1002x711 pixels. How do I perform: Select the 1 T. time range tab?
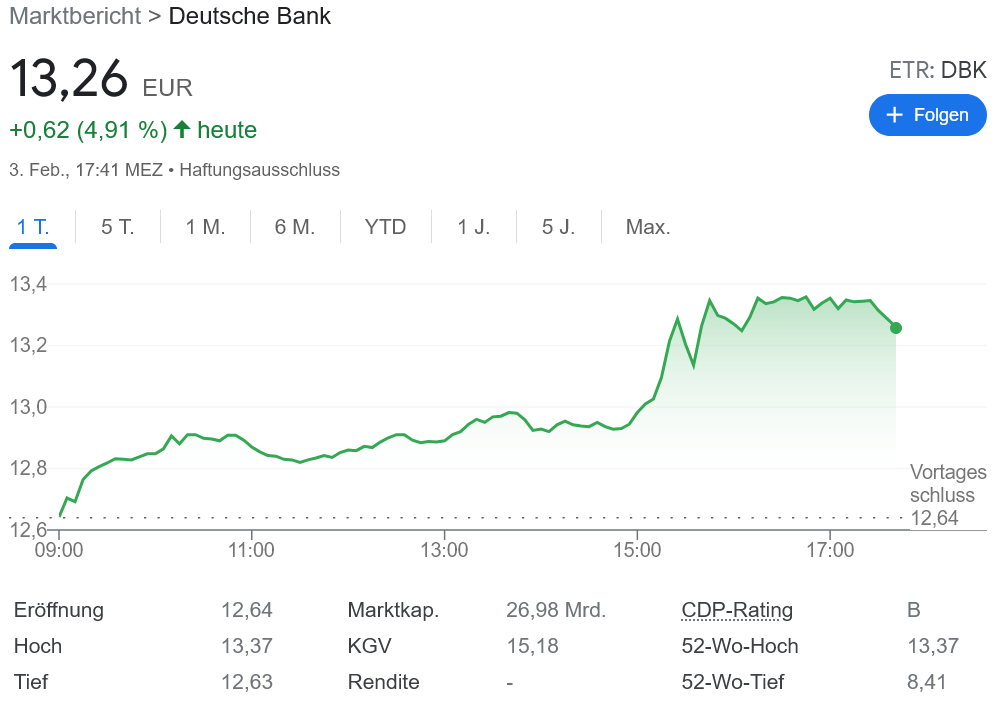click(x=33, y=227)
